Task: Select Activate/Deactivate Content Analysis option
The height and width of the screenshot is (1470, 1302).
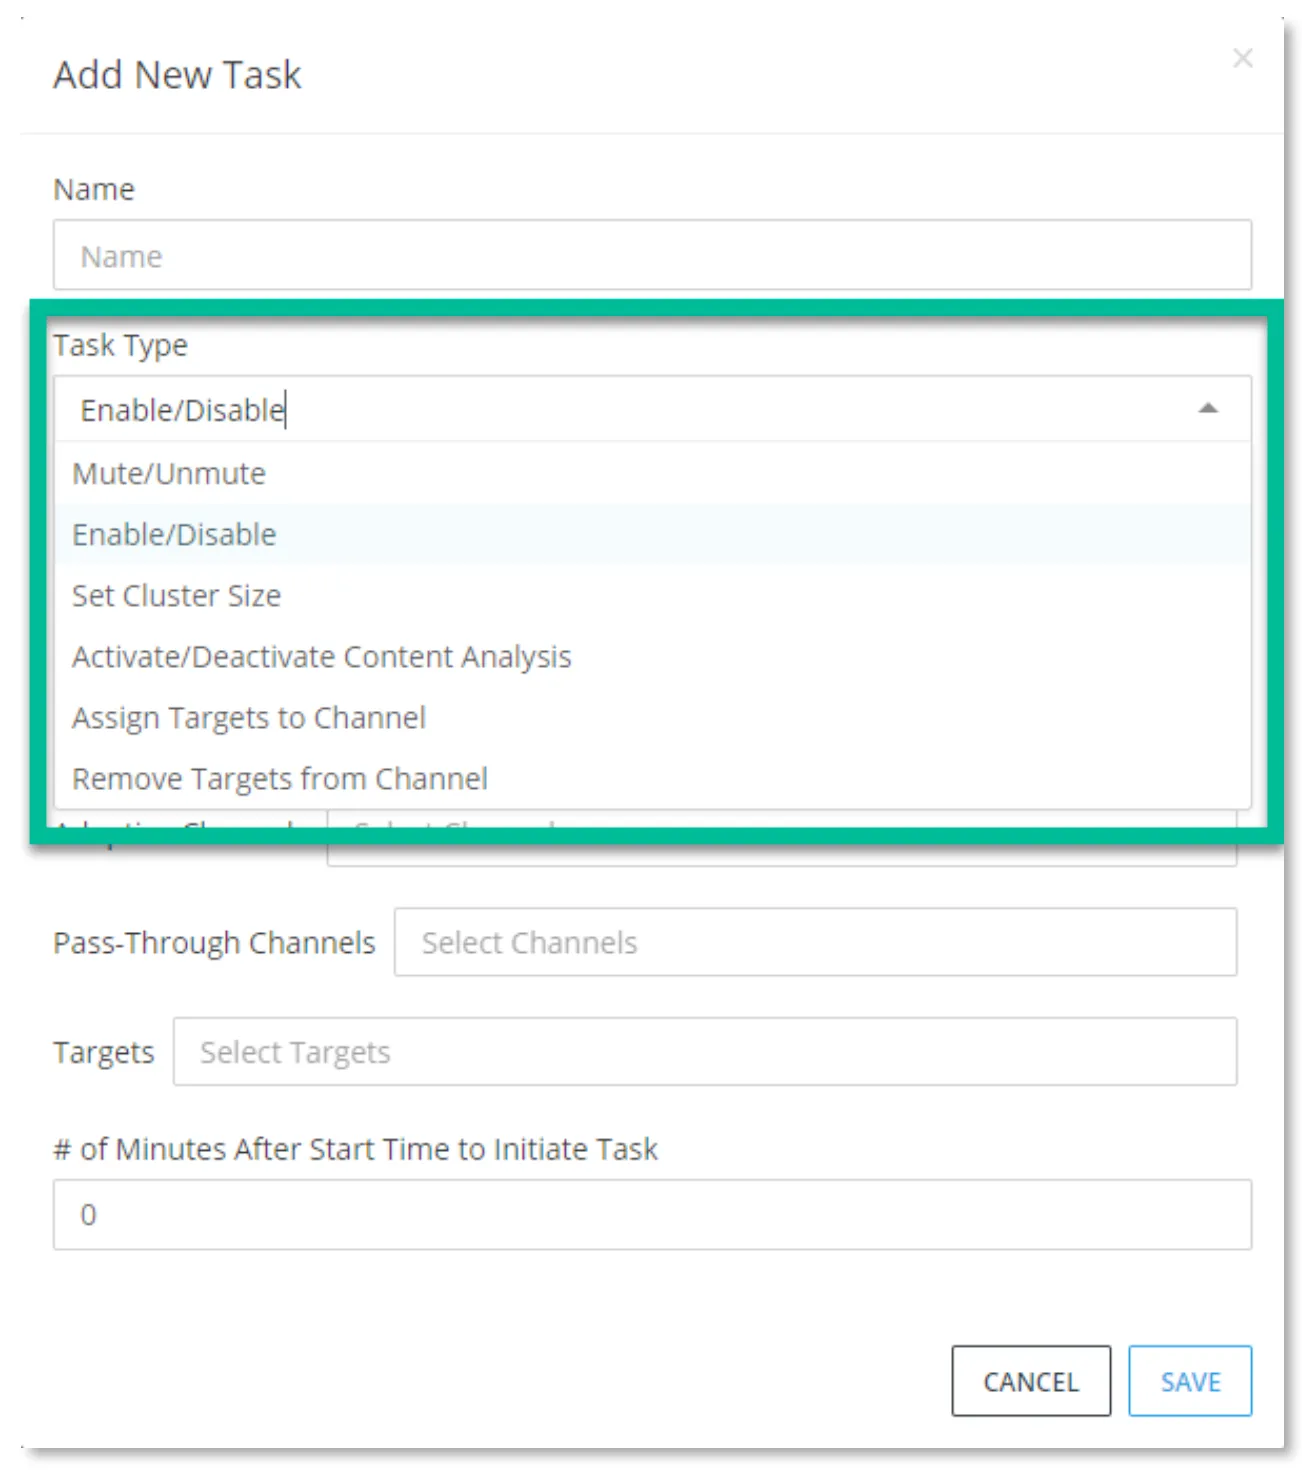Action: click(x=652, y=656)
